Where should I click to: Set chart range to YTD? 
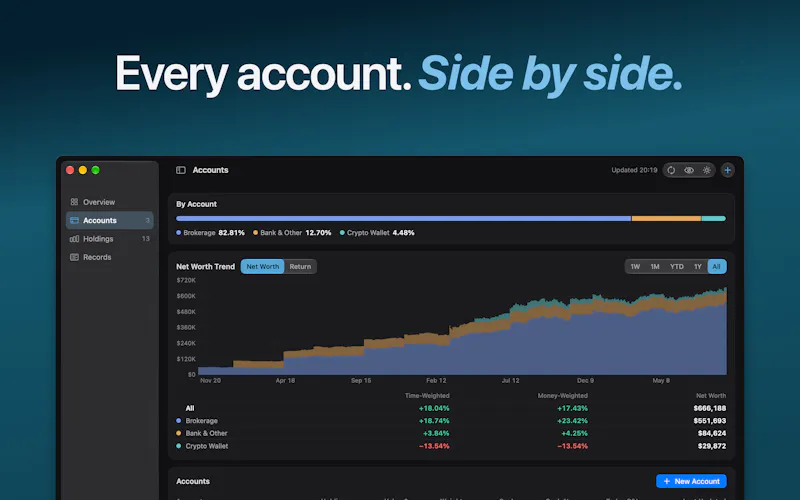(677, 266)
